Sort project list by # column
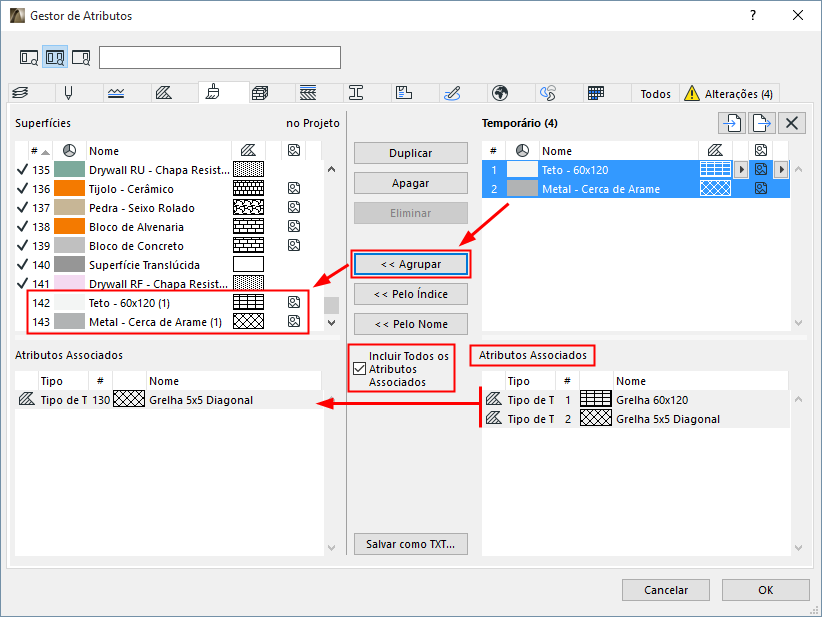 coord(40,151)
